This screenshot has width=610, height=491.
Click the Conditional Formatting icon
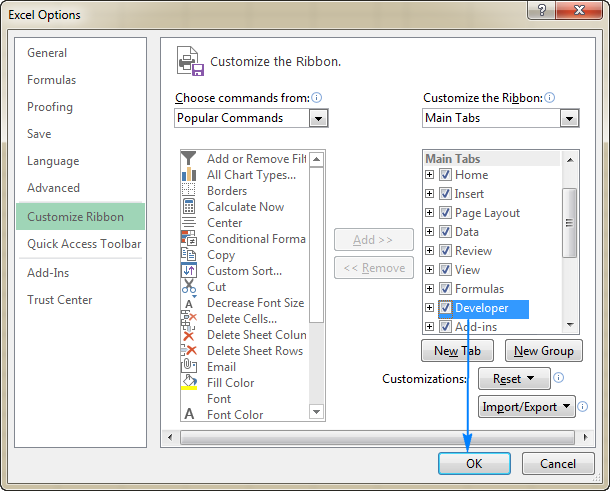click(189, 239)
